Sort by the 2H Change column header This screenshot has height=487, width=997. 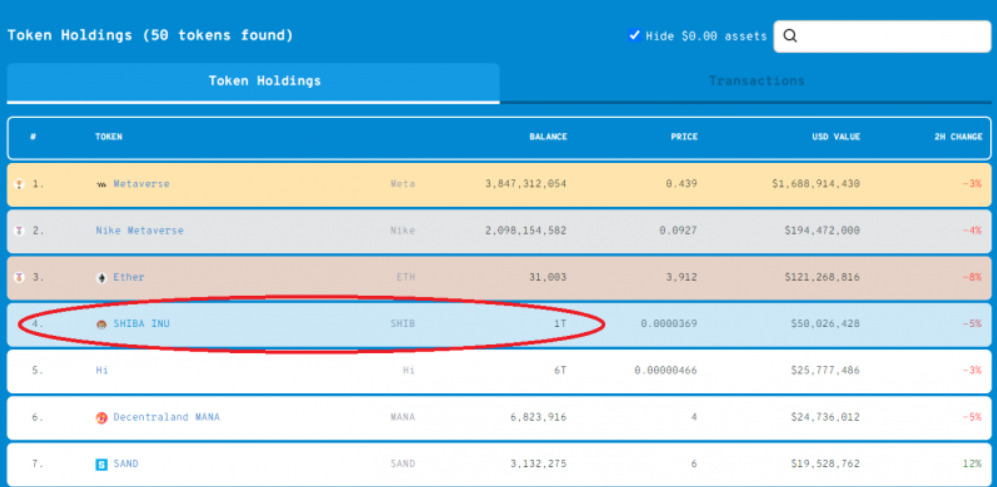[x=957, y=137]
